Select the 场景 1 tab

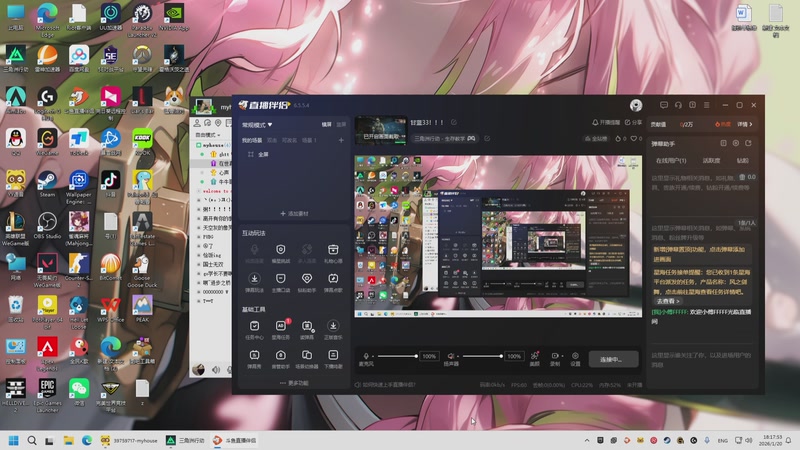309,140
